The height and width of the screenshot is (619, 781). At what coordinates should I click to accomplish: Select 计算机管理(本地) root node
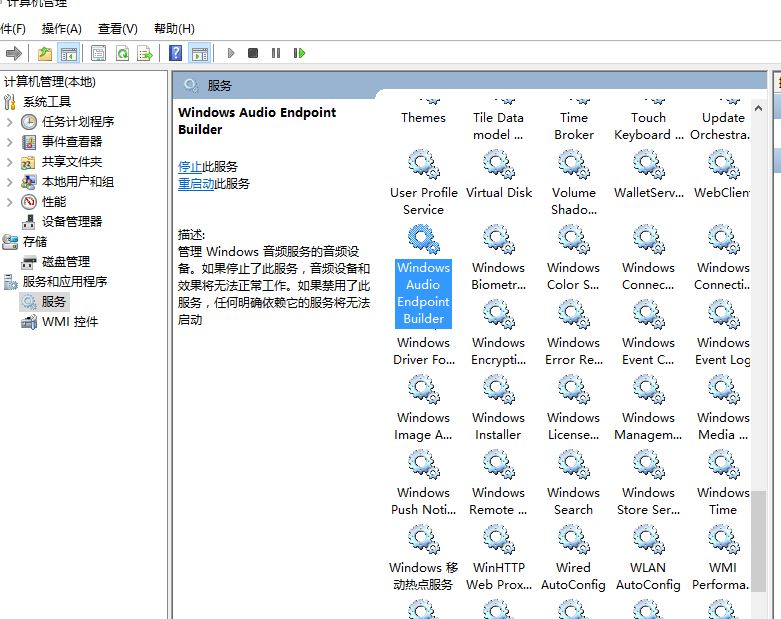coord(50,82)
